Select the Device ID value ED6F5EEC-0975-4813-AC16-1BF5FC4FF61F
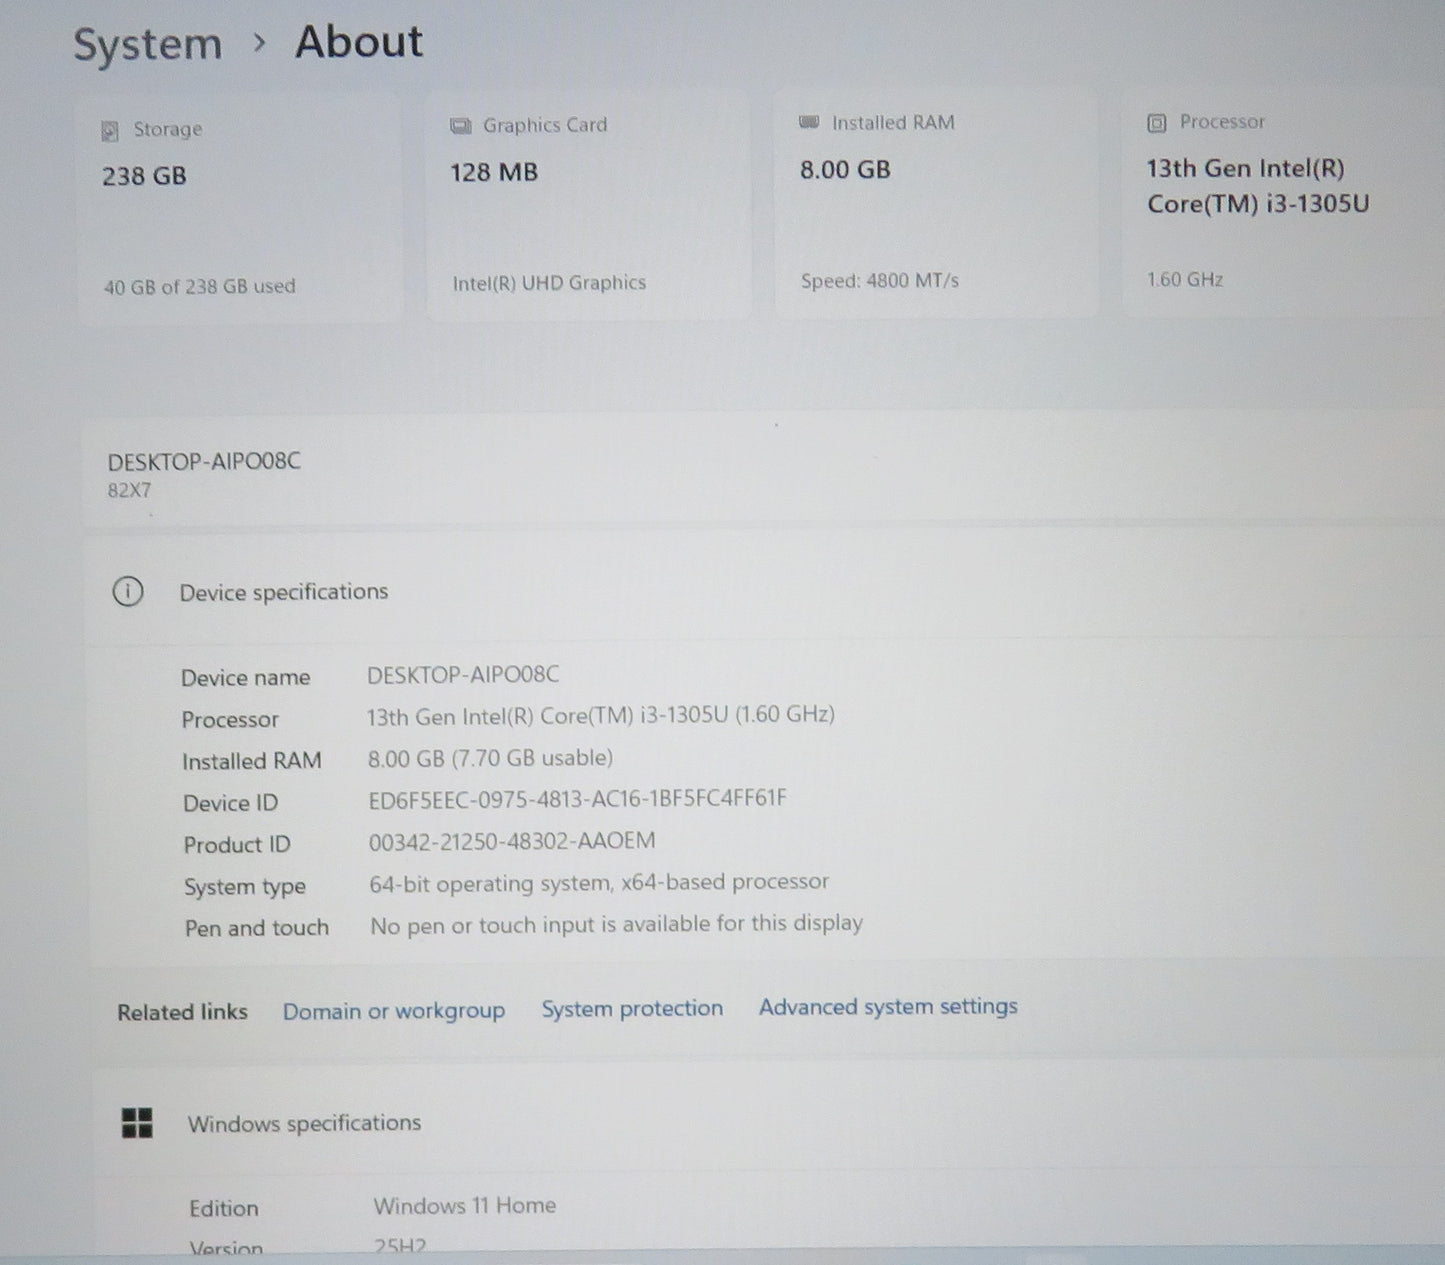This screenshot has width=1445, height=1265. point(578,798)
